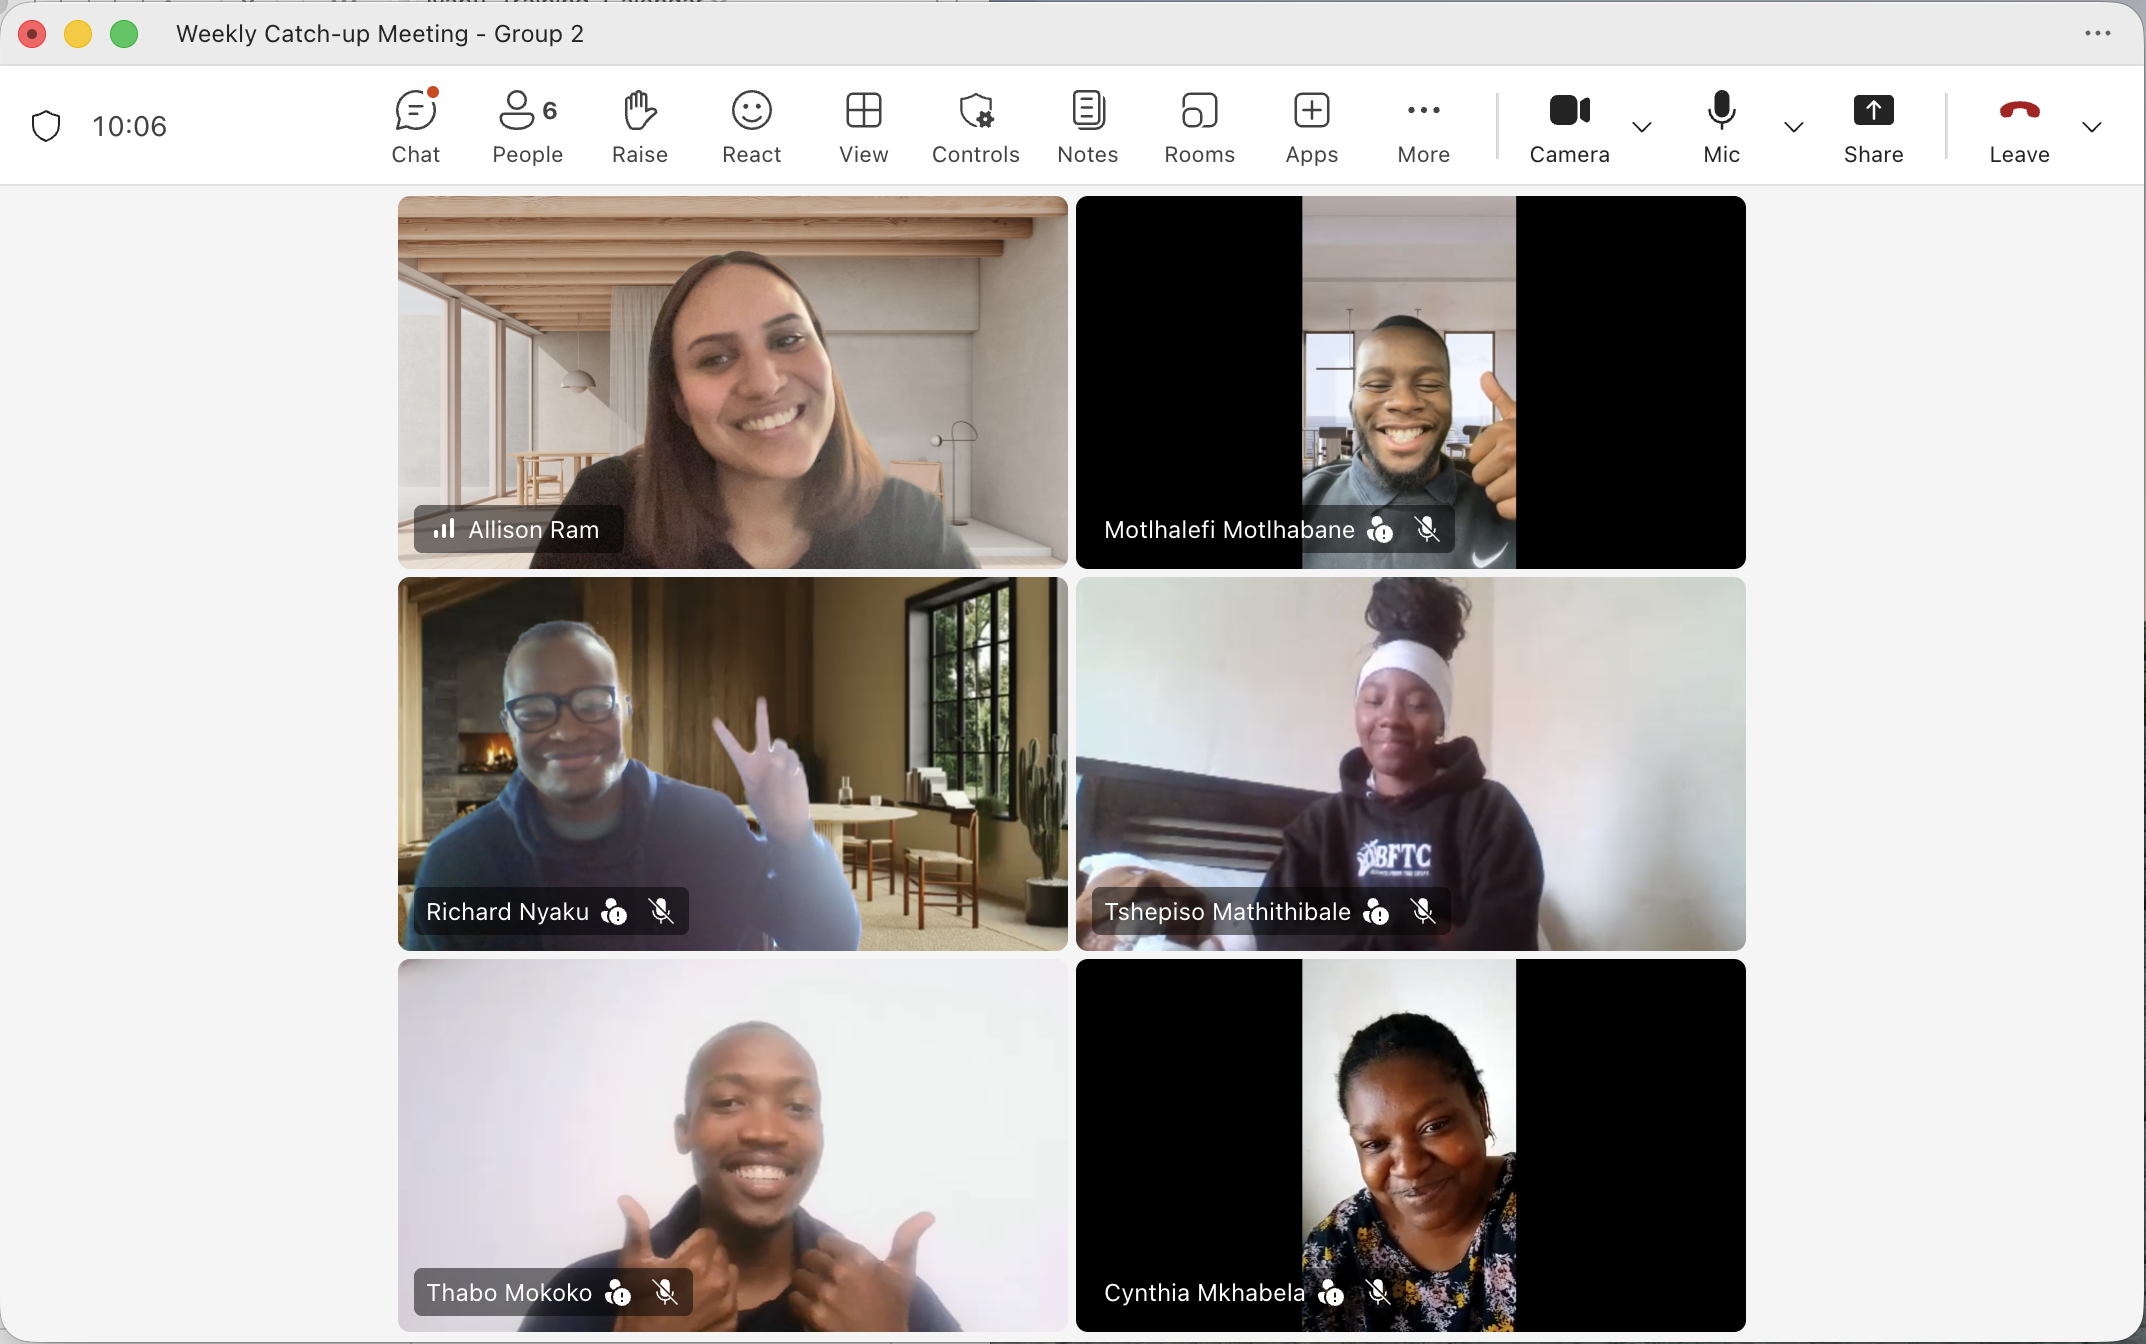Screen dimensions: 2146x1344
Task: Open the security shield options
Action: coord(46,125)
